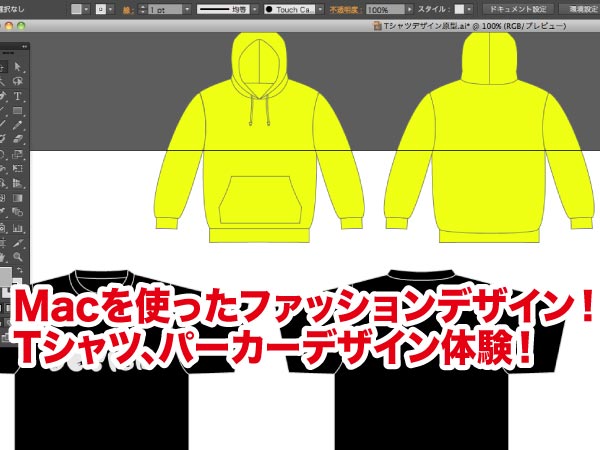Select the yellow hoodie back view
The height and width of the screenshot is (450, 600).
coord(489,138)
